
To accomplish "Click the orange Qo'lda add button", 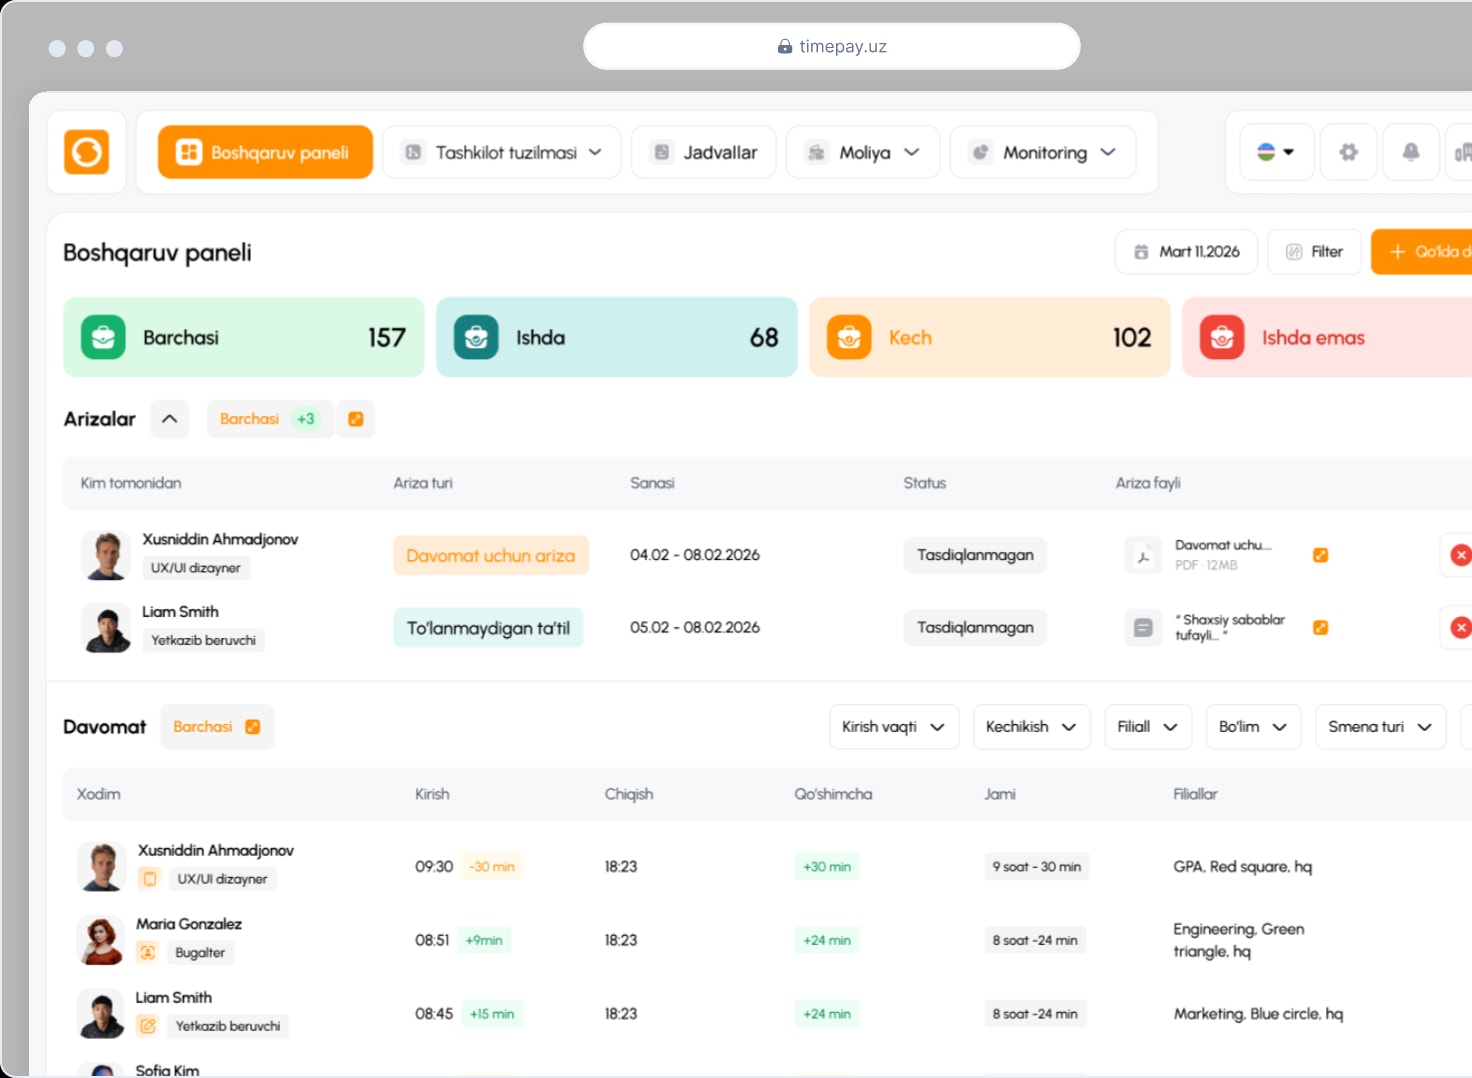I will coord(1422,252).
